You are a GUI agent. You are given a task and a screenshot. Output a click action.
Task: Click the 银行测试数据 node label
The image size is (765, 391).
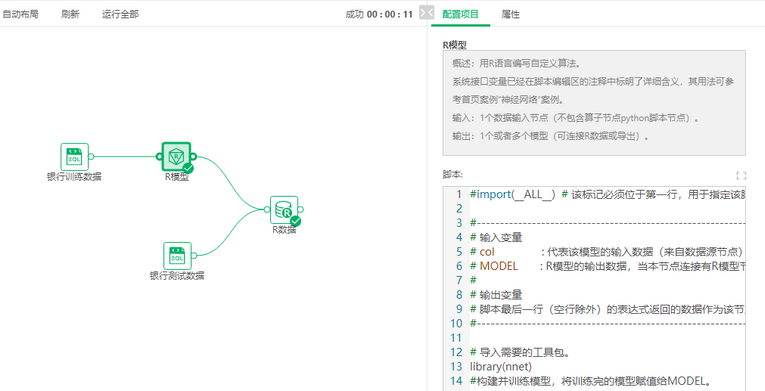(177, 276)
